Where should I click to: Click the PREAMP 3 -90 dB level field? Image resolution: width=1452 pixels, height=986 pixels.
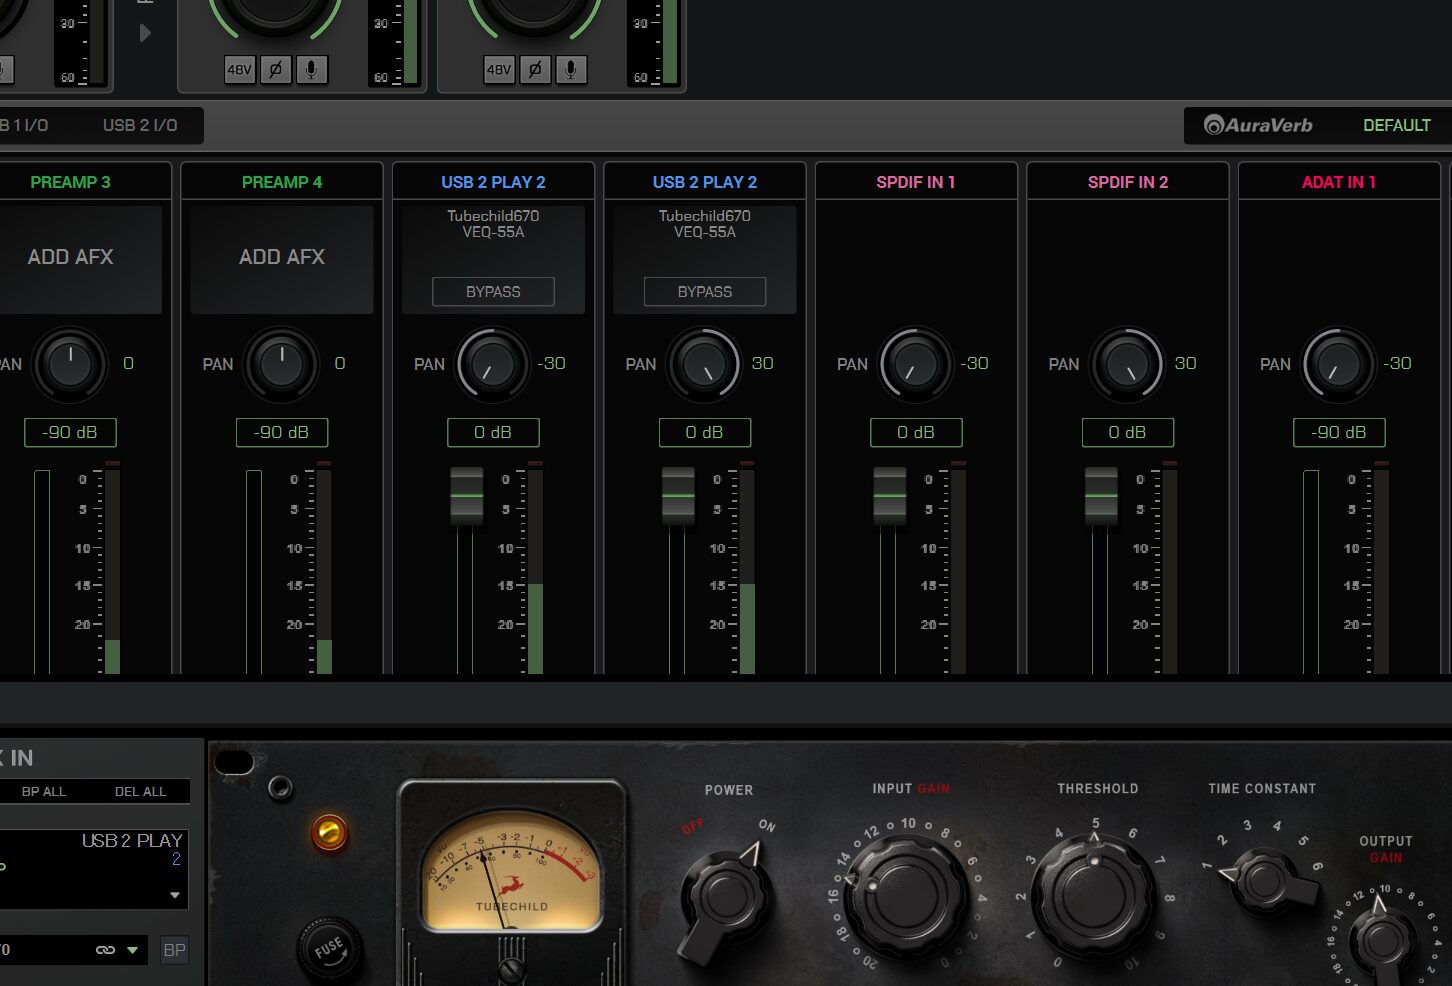coord(70,432)
